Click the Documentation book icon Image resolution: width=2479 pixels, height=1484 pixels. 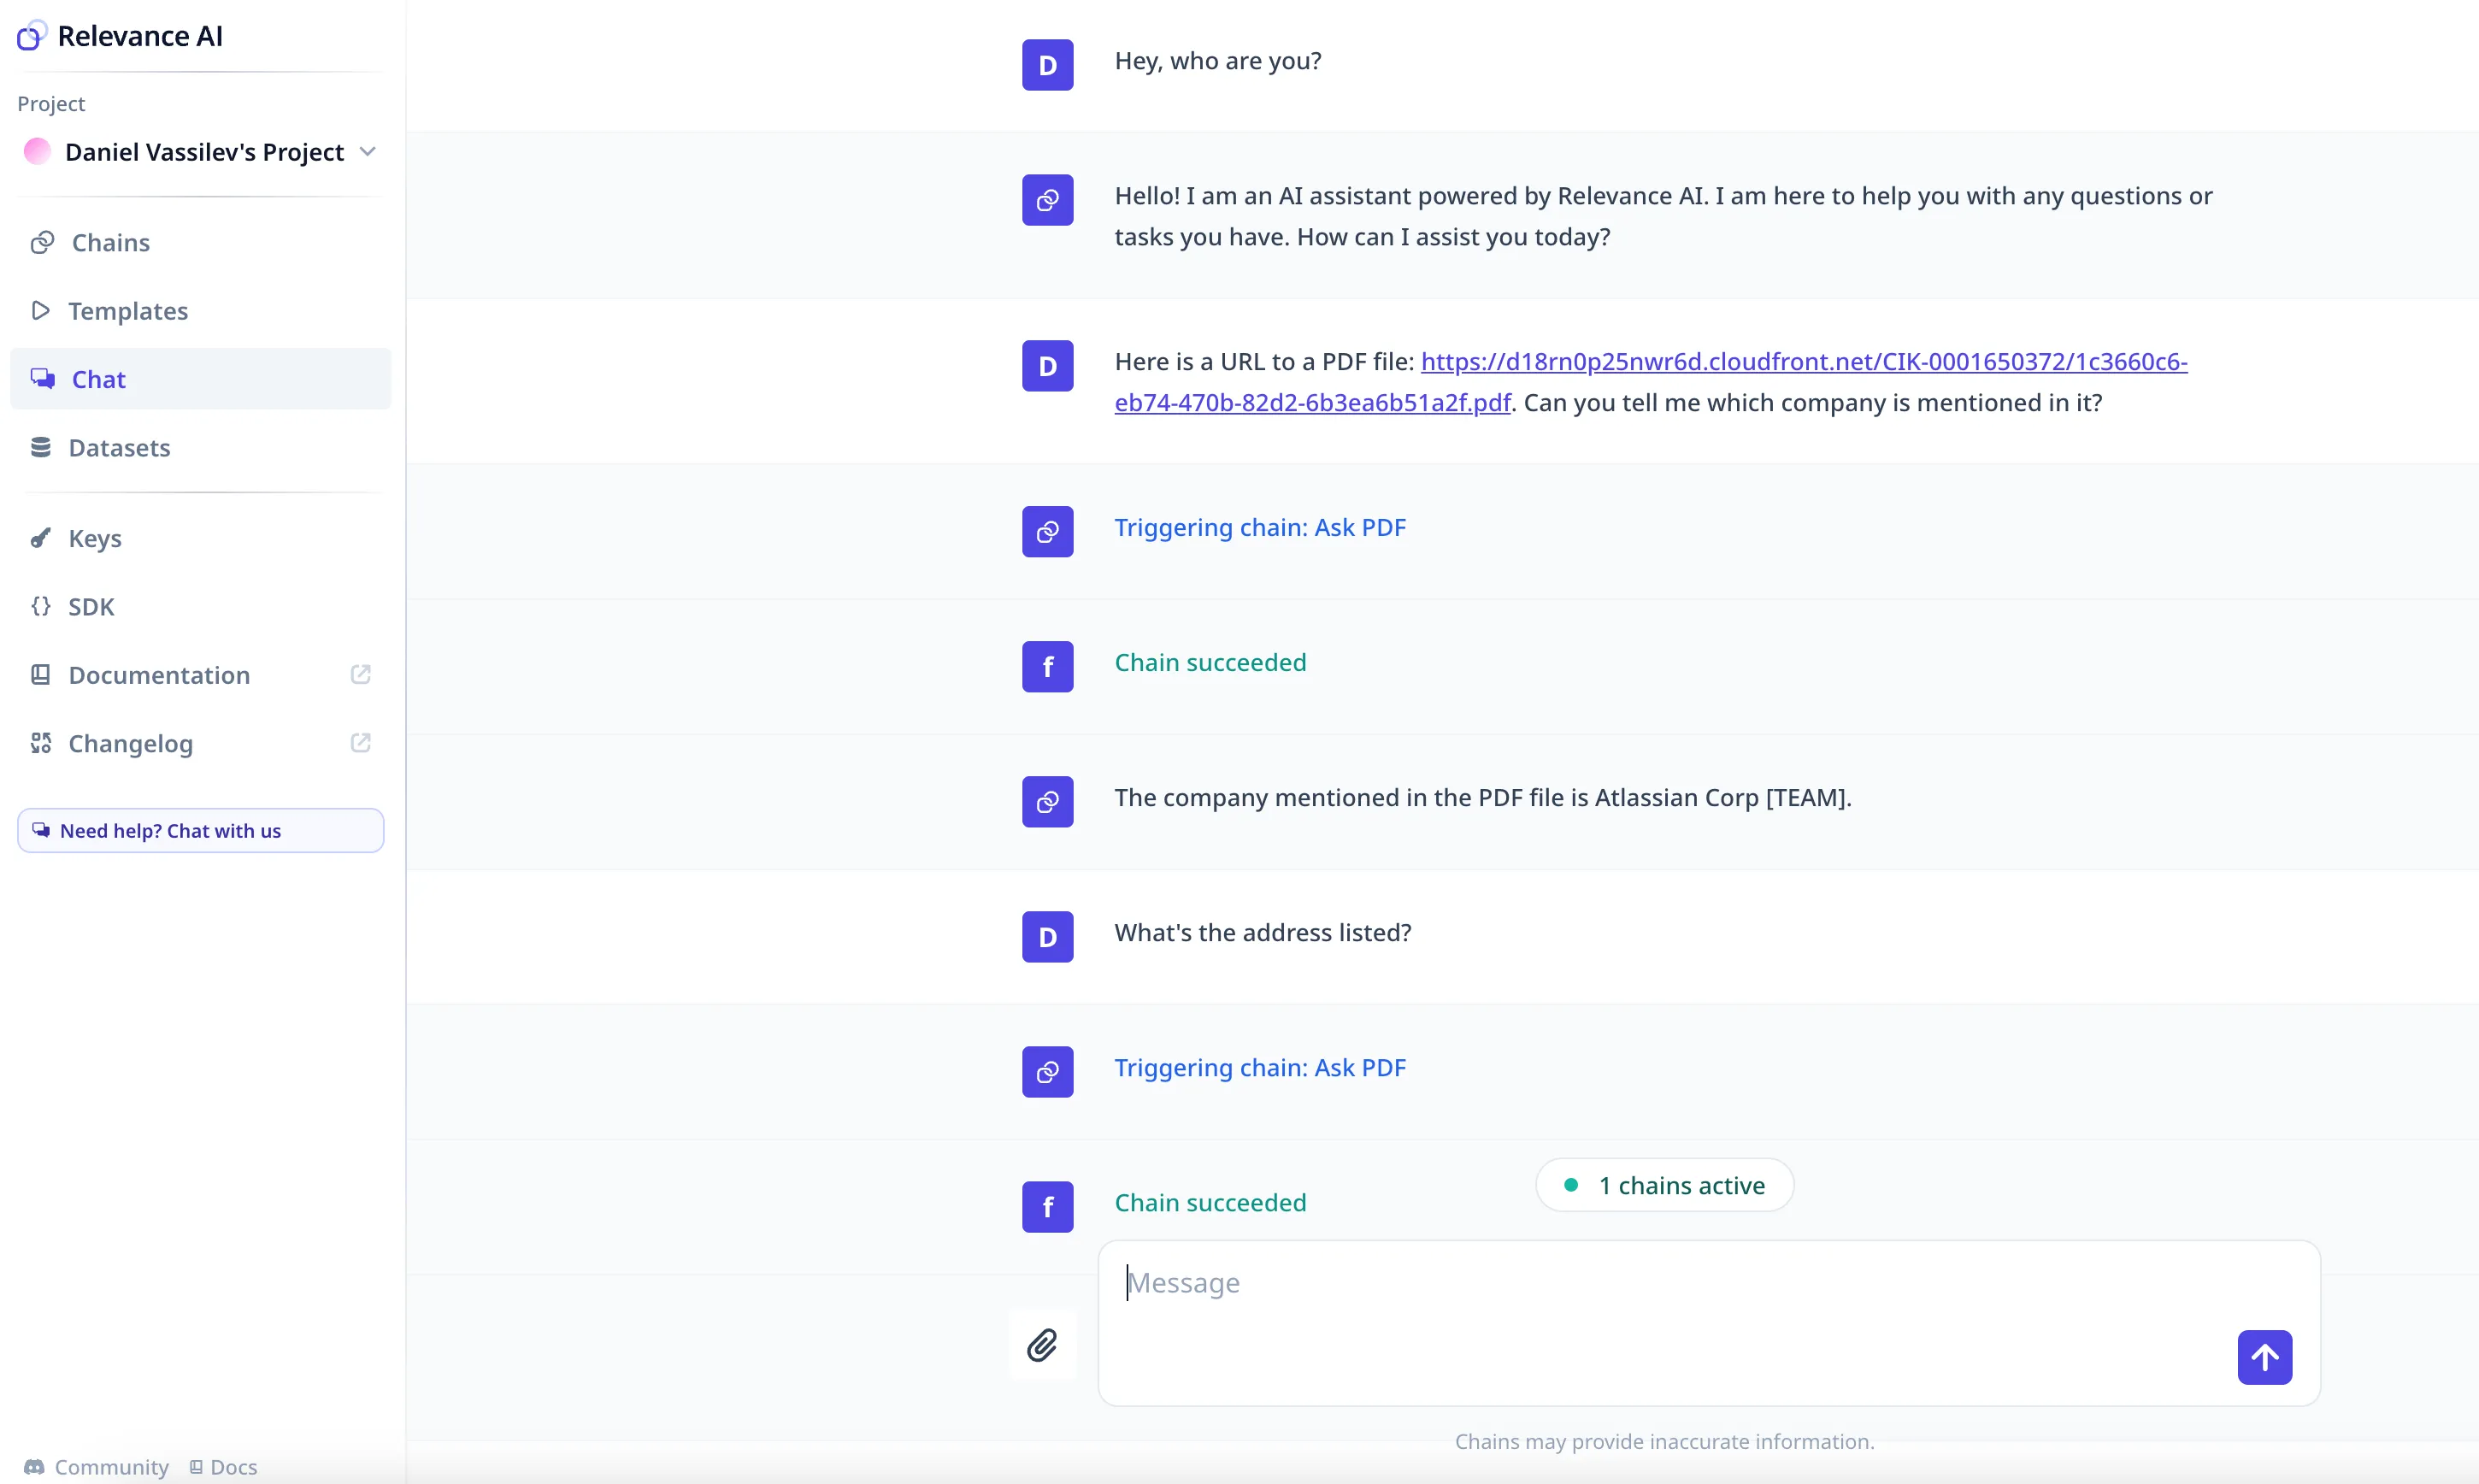pos(40,674)
